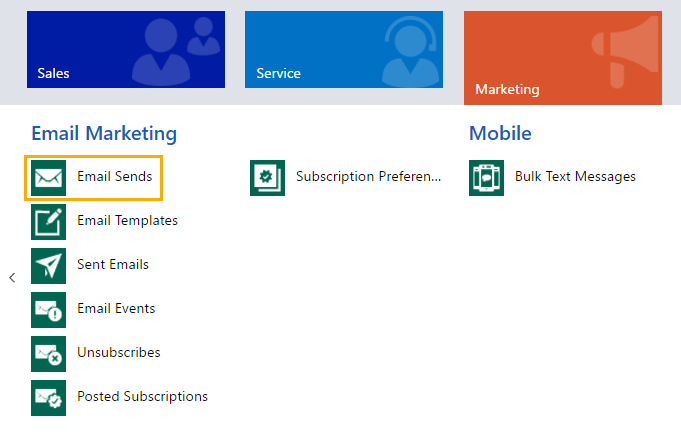Click the Bulk Text Messages phone icon
681x436 pixels.
click(487, 177)
